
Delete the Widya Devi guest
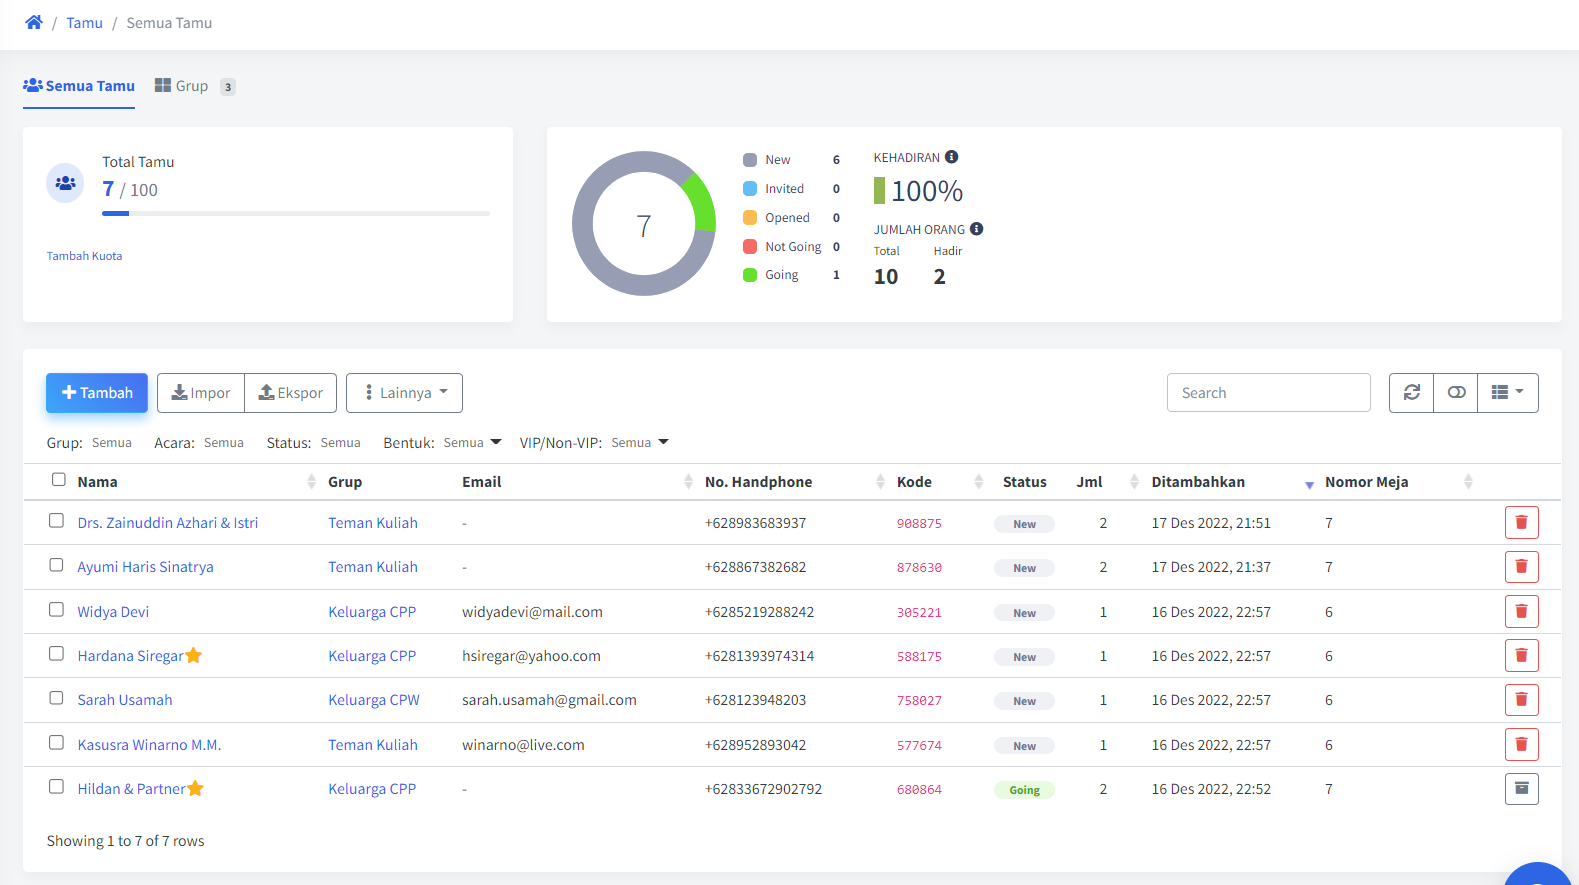click(x=1522, y=611)
